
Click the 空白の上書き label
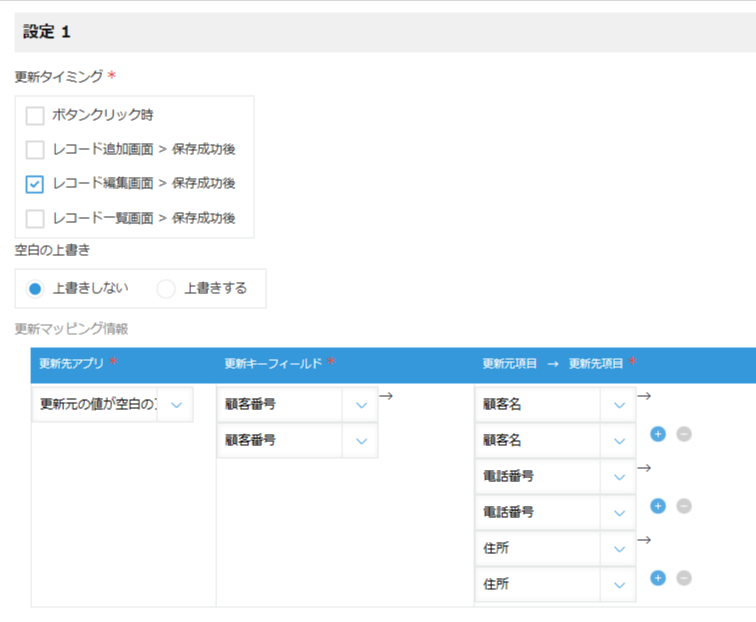click(52, 250)
